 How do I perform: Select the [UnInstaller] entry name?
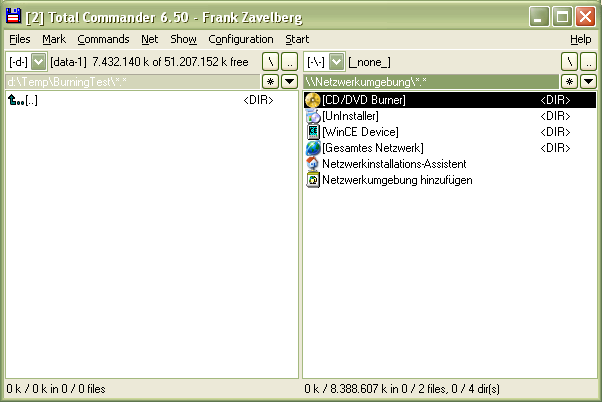tap(351, 116)
